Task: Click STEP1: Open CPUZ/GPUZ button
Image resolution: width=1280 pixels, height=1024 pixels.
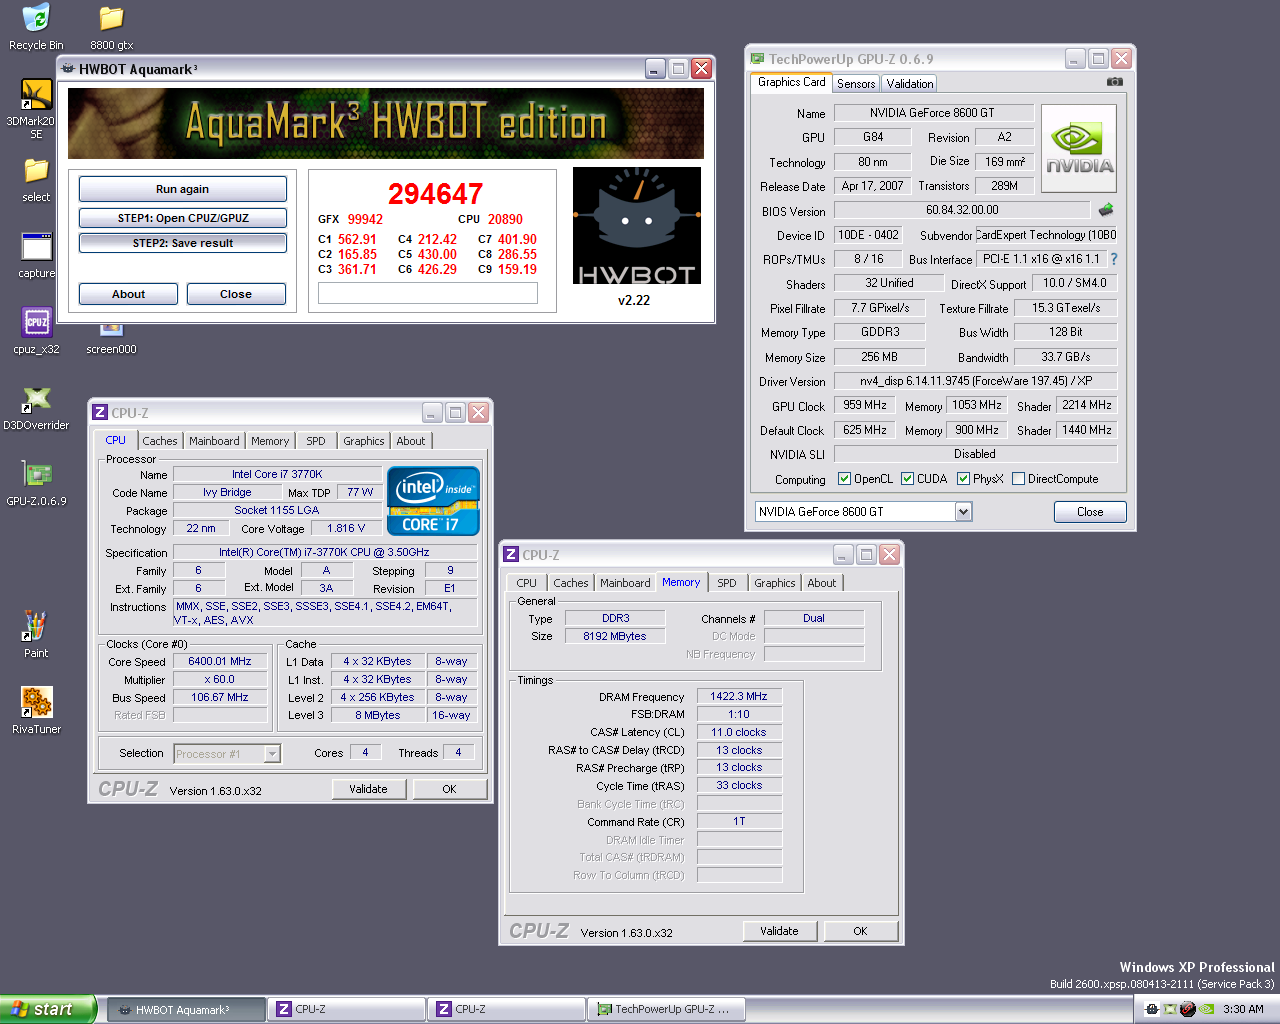Action: pyautogui.click(x=182, y=218)
